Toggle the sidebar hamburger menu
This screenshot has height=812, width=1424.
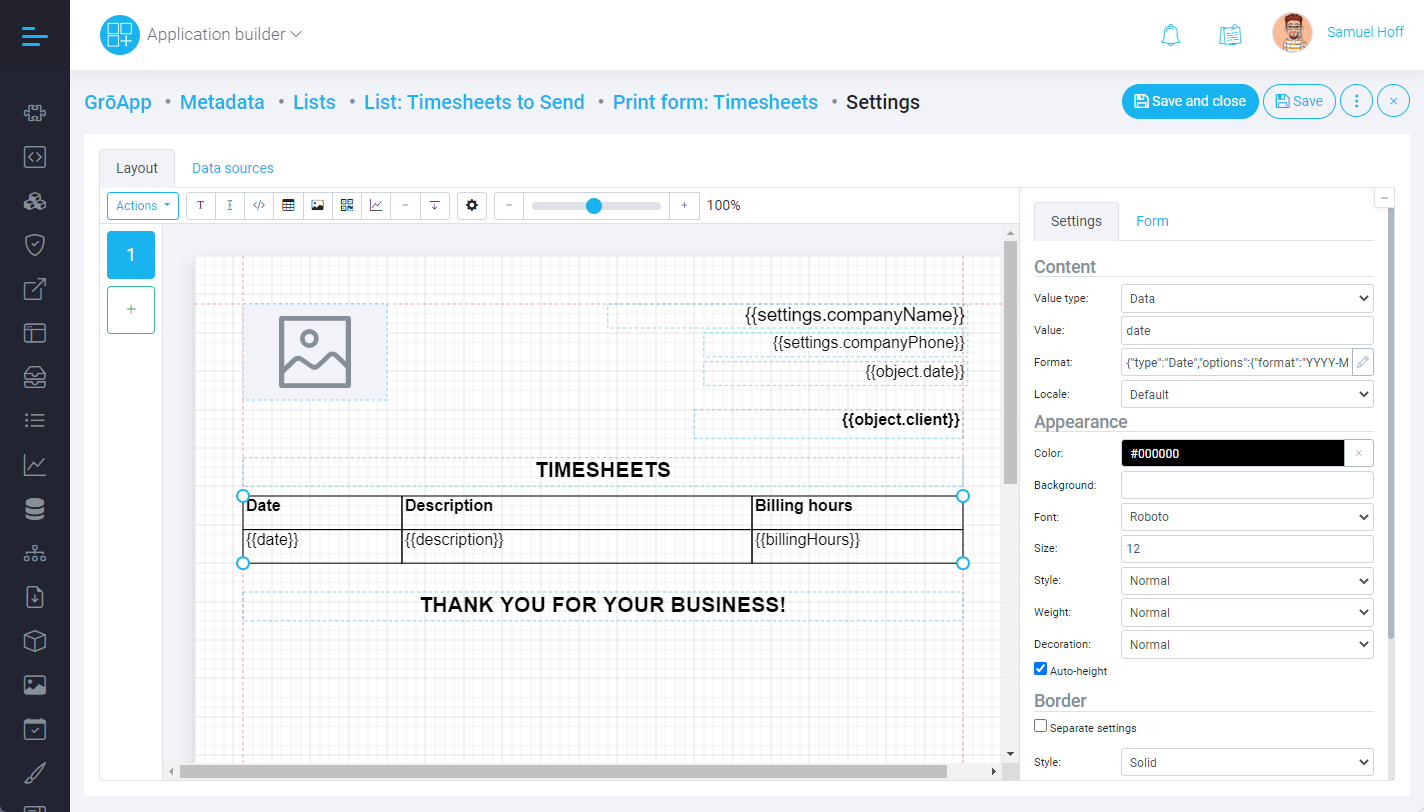[34, 36]
